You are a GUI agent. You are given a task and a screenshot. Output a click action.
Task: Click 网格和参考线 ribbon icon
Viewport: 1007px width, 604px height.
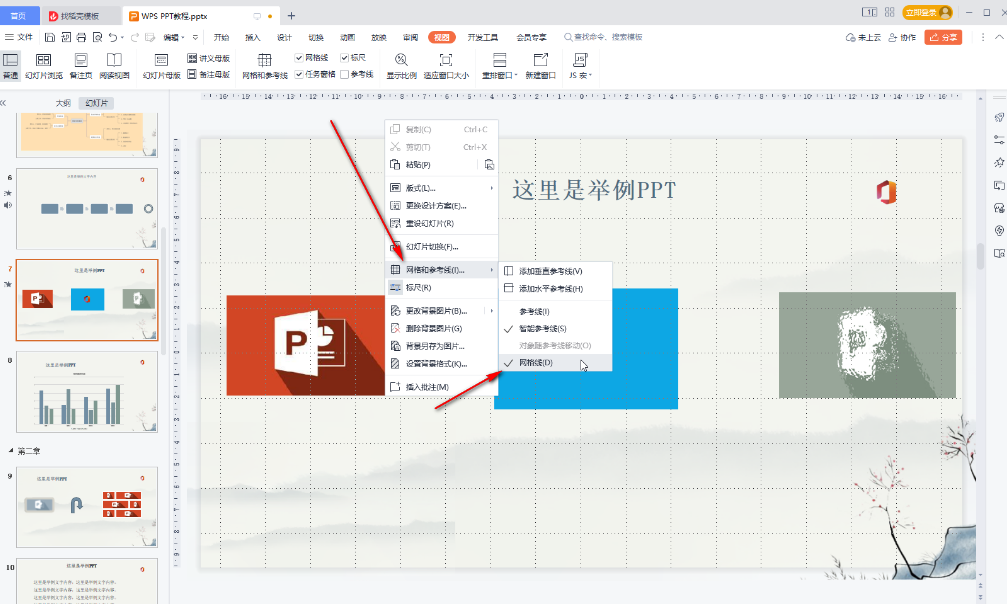click(265, 66)
